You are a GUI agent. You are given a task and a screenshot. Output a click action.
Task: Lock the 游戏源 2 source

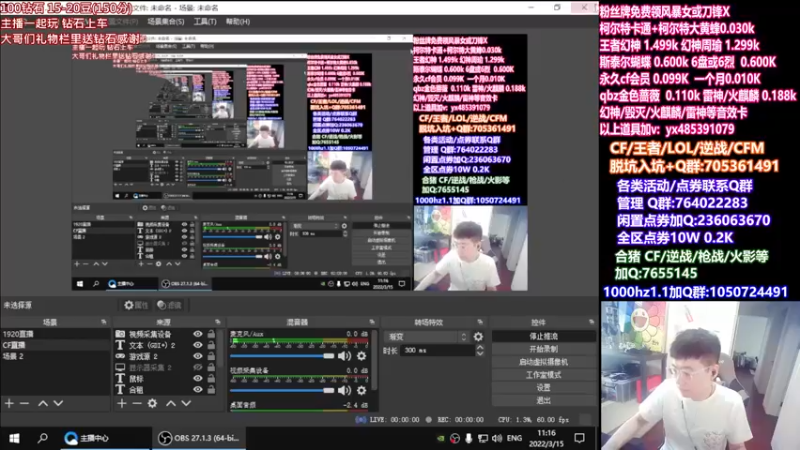[211, 356]
